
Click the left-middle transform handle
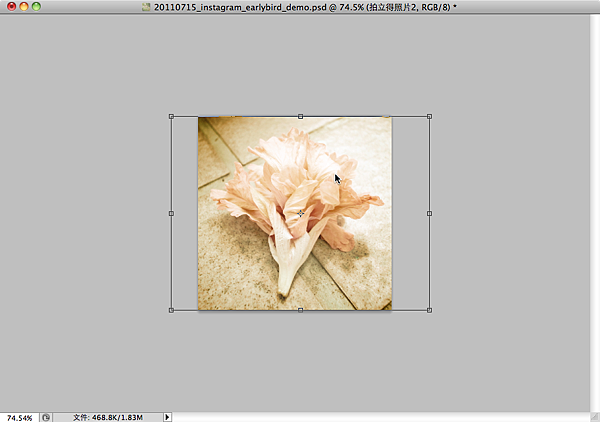171,213
